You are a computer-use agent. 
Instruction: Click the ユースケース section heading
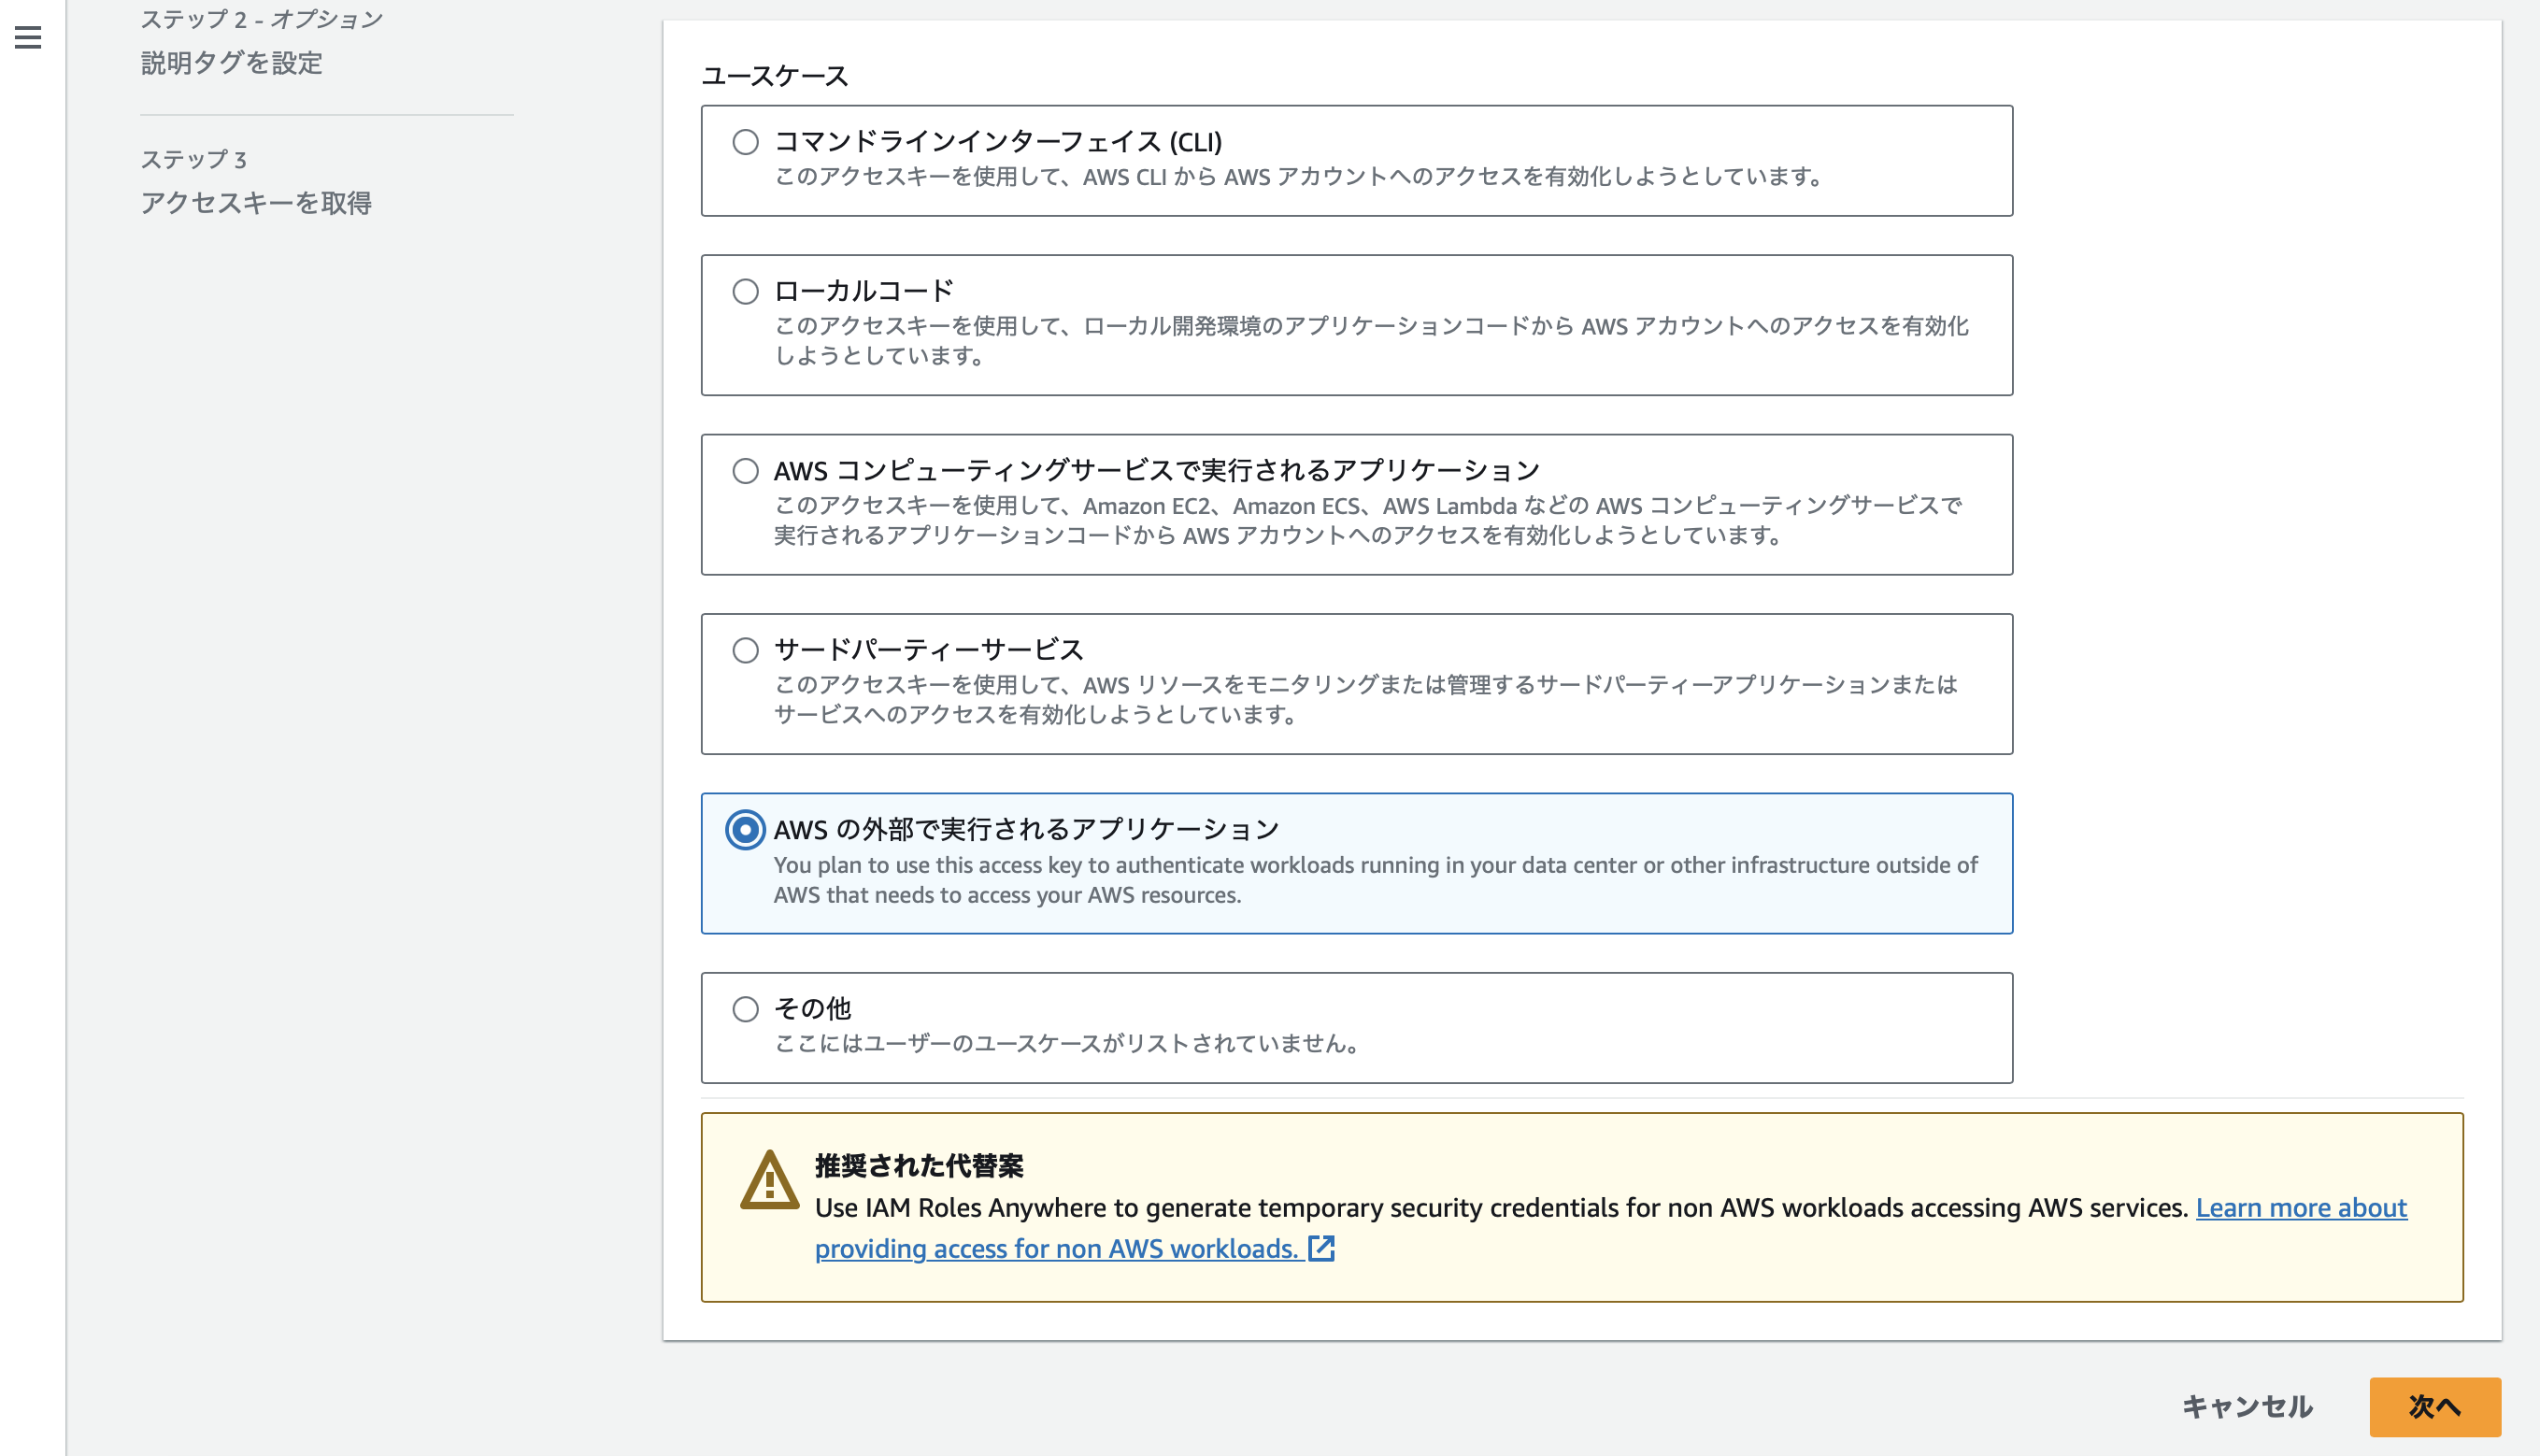774,76
